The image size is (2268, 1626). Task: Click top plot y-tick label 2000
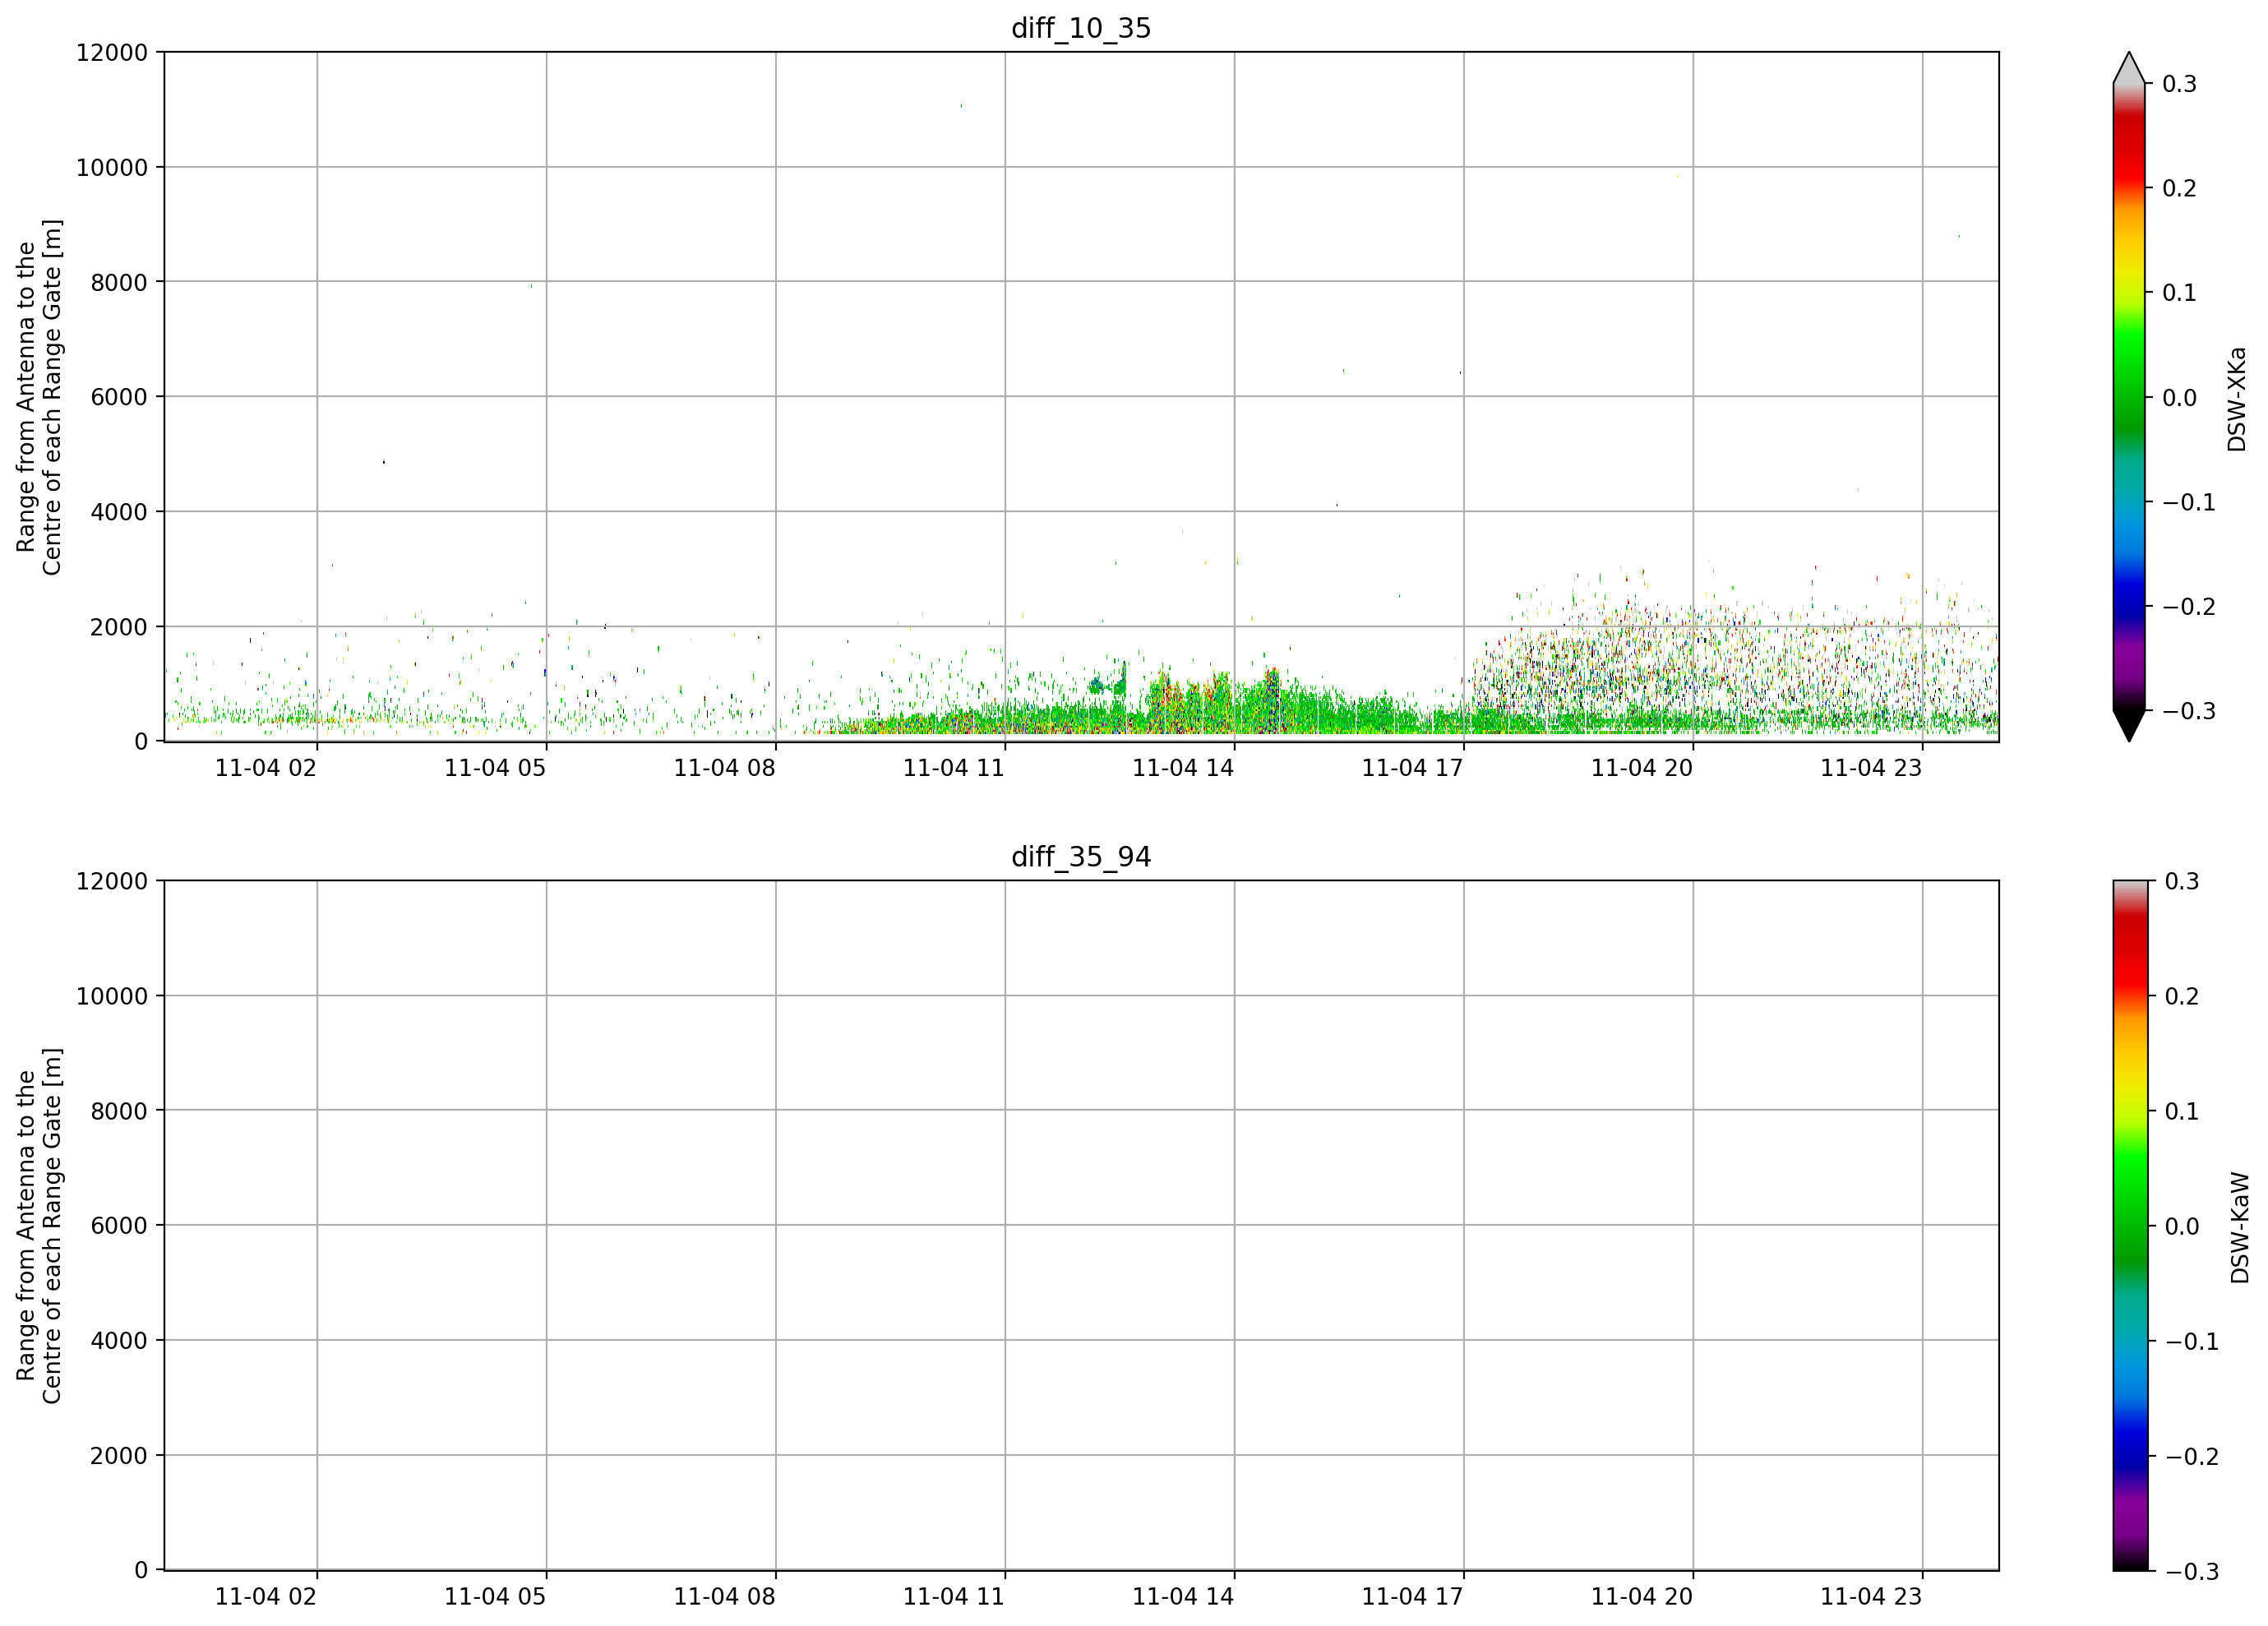(119, 627)
